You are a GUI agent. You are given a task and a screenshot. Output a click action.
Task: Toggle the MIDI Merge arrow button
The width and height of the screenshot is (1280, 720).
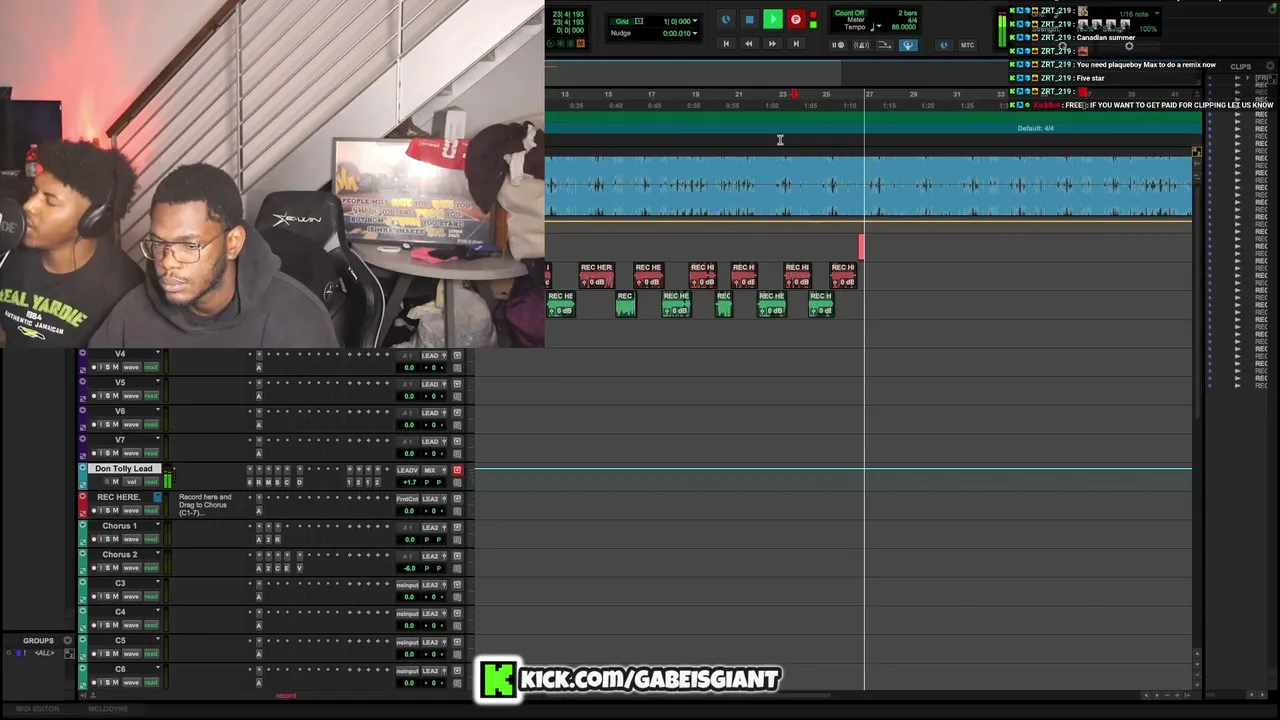click(x=885, y=45)
